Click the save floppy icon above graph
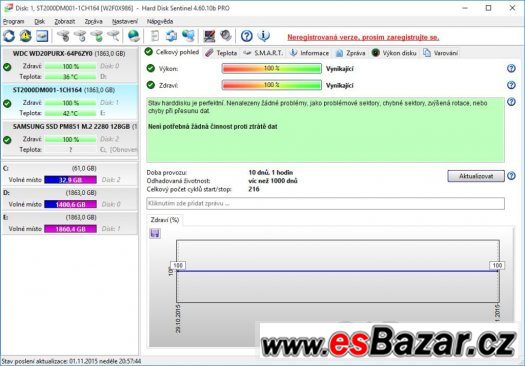The width and height of the screenshot is (525, 366). pos(155,233)
